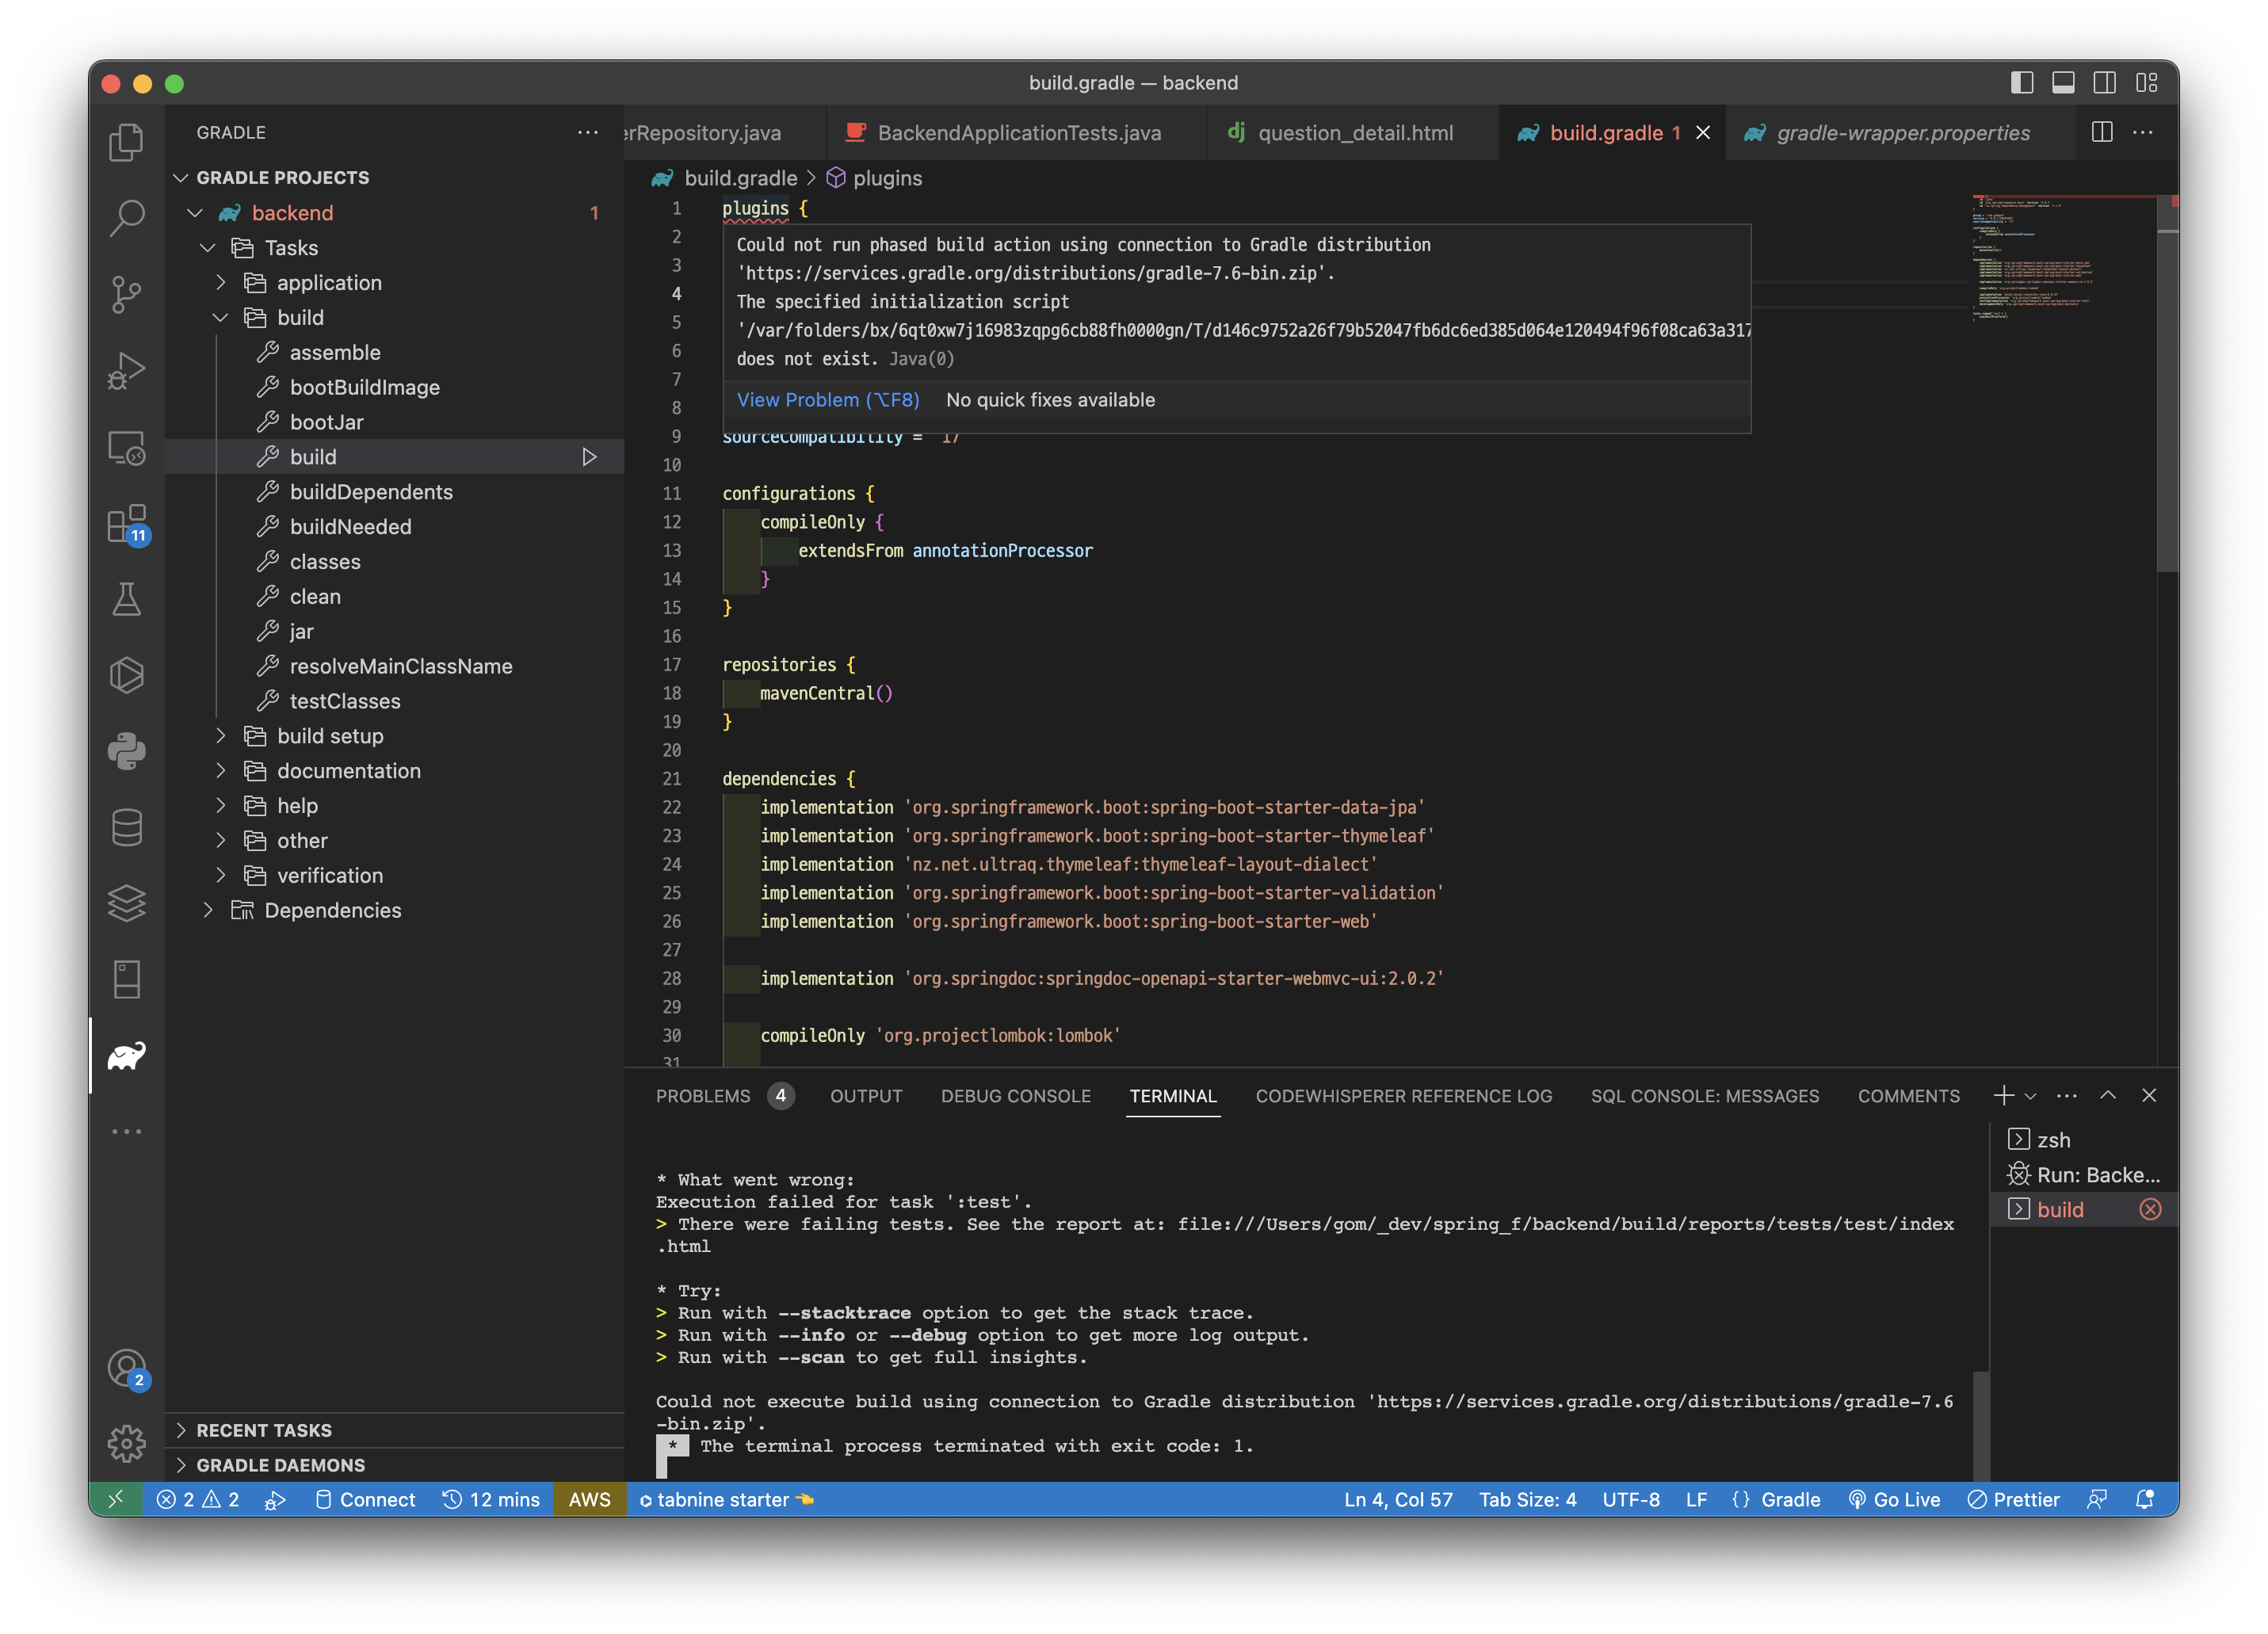Viewport: 2268px width, 1634px height.
Task: Open the Gradle elephant sidebar view
Action: pos(127,1055)
